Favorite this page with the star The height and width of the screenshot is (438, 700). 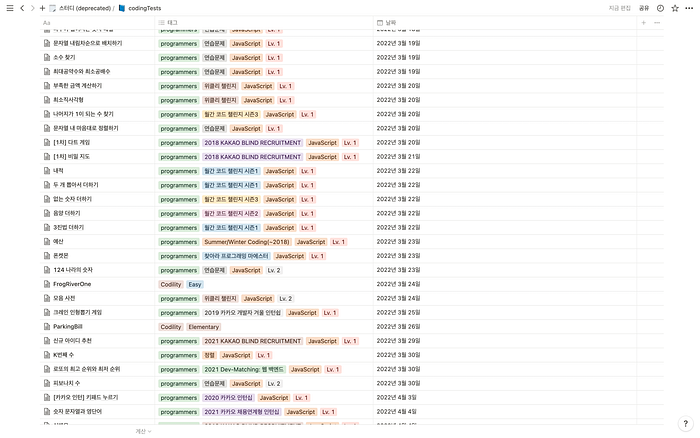click(675, 8)
